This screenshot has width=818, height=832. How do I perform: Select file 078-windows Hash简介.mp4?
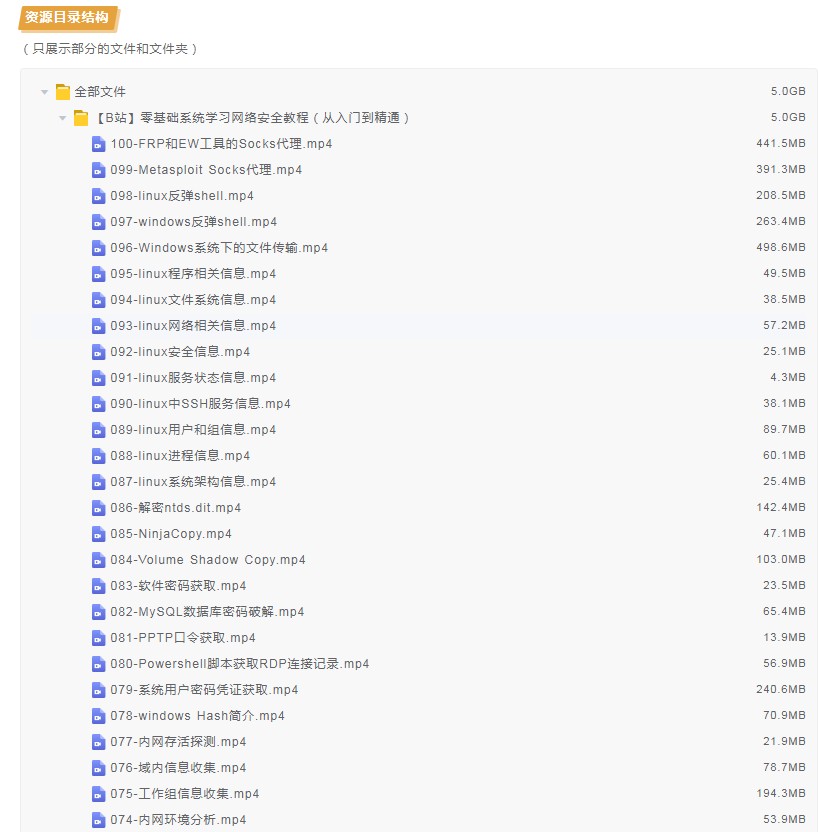point(197,716)
